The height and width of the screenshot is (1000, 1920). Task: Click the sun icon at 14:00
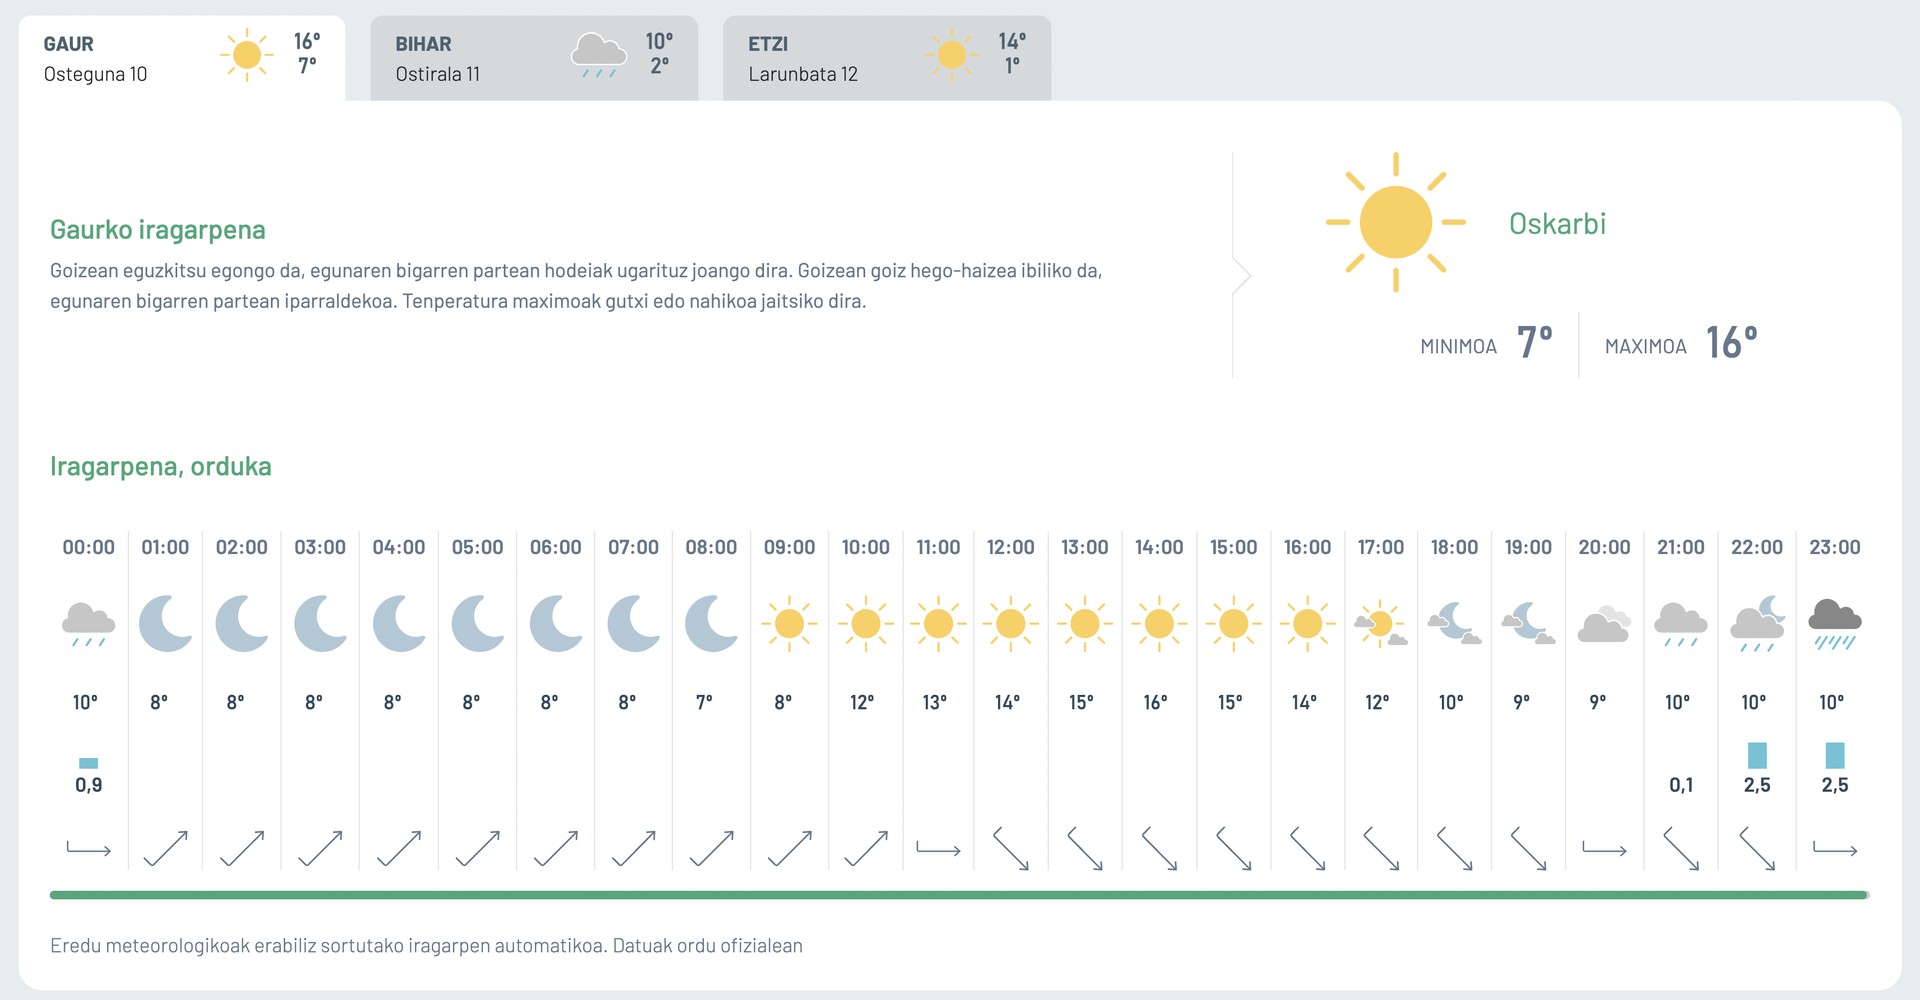click(x=1159, y=624)
